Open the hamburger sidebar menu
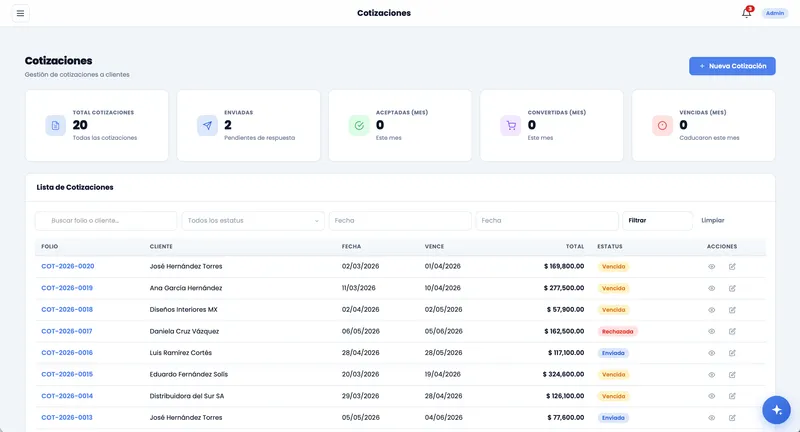The height and width of the screenshot is (432, 800). point(20,13)
